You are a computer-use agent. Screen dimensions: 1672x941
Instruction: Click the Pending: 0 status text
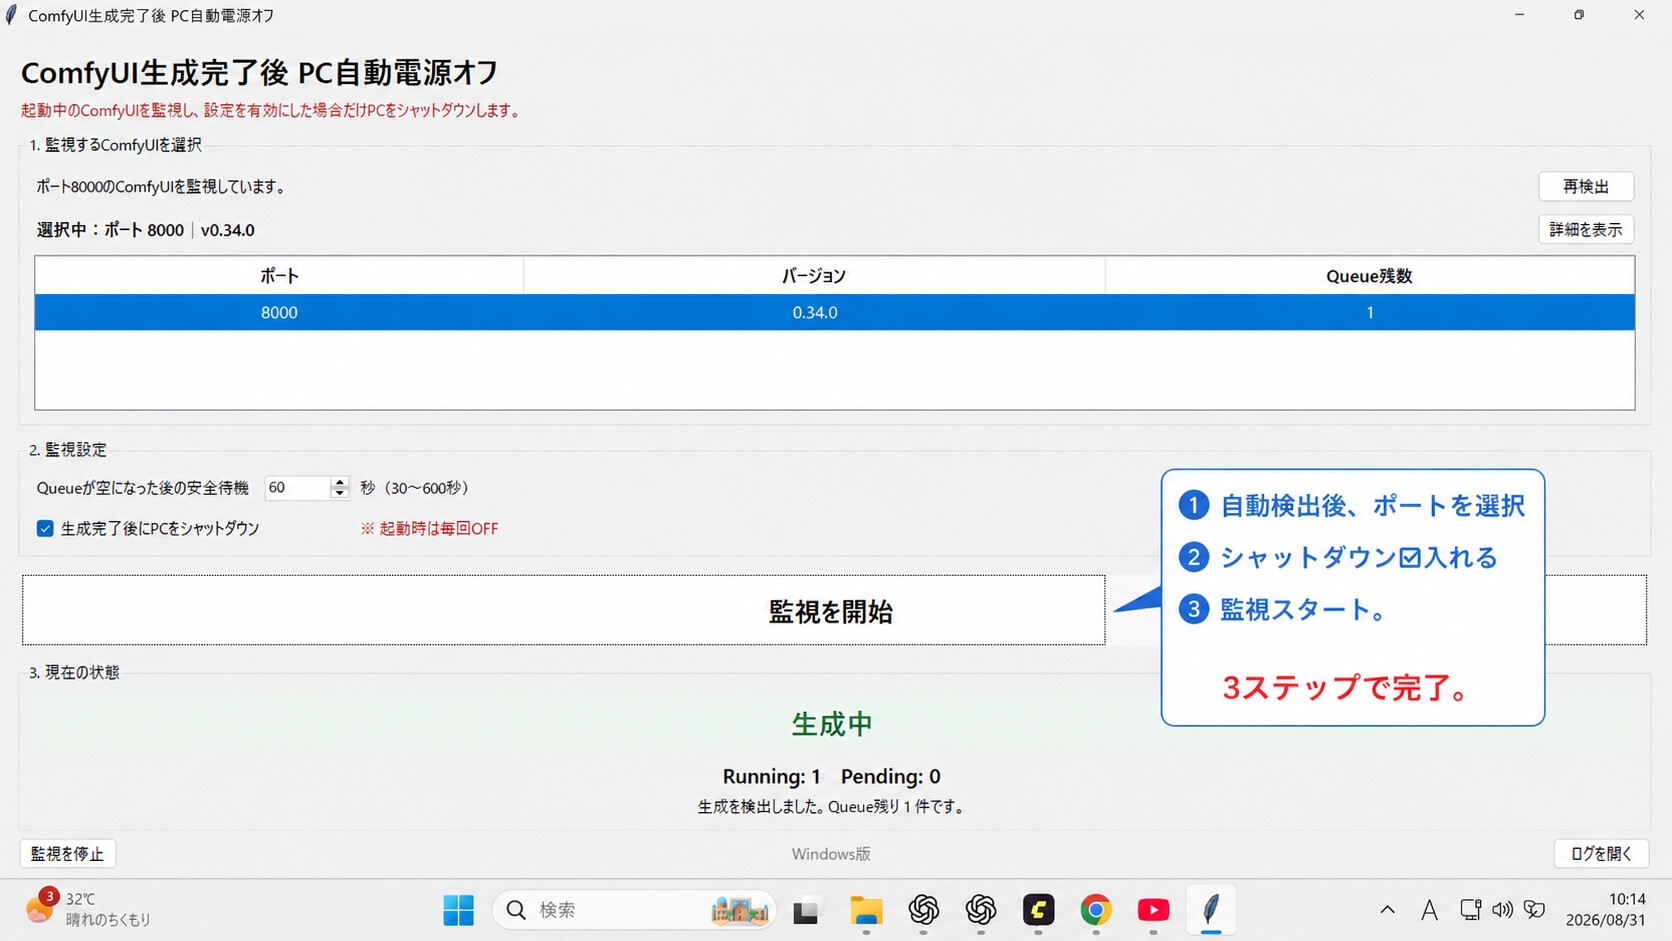890,776
